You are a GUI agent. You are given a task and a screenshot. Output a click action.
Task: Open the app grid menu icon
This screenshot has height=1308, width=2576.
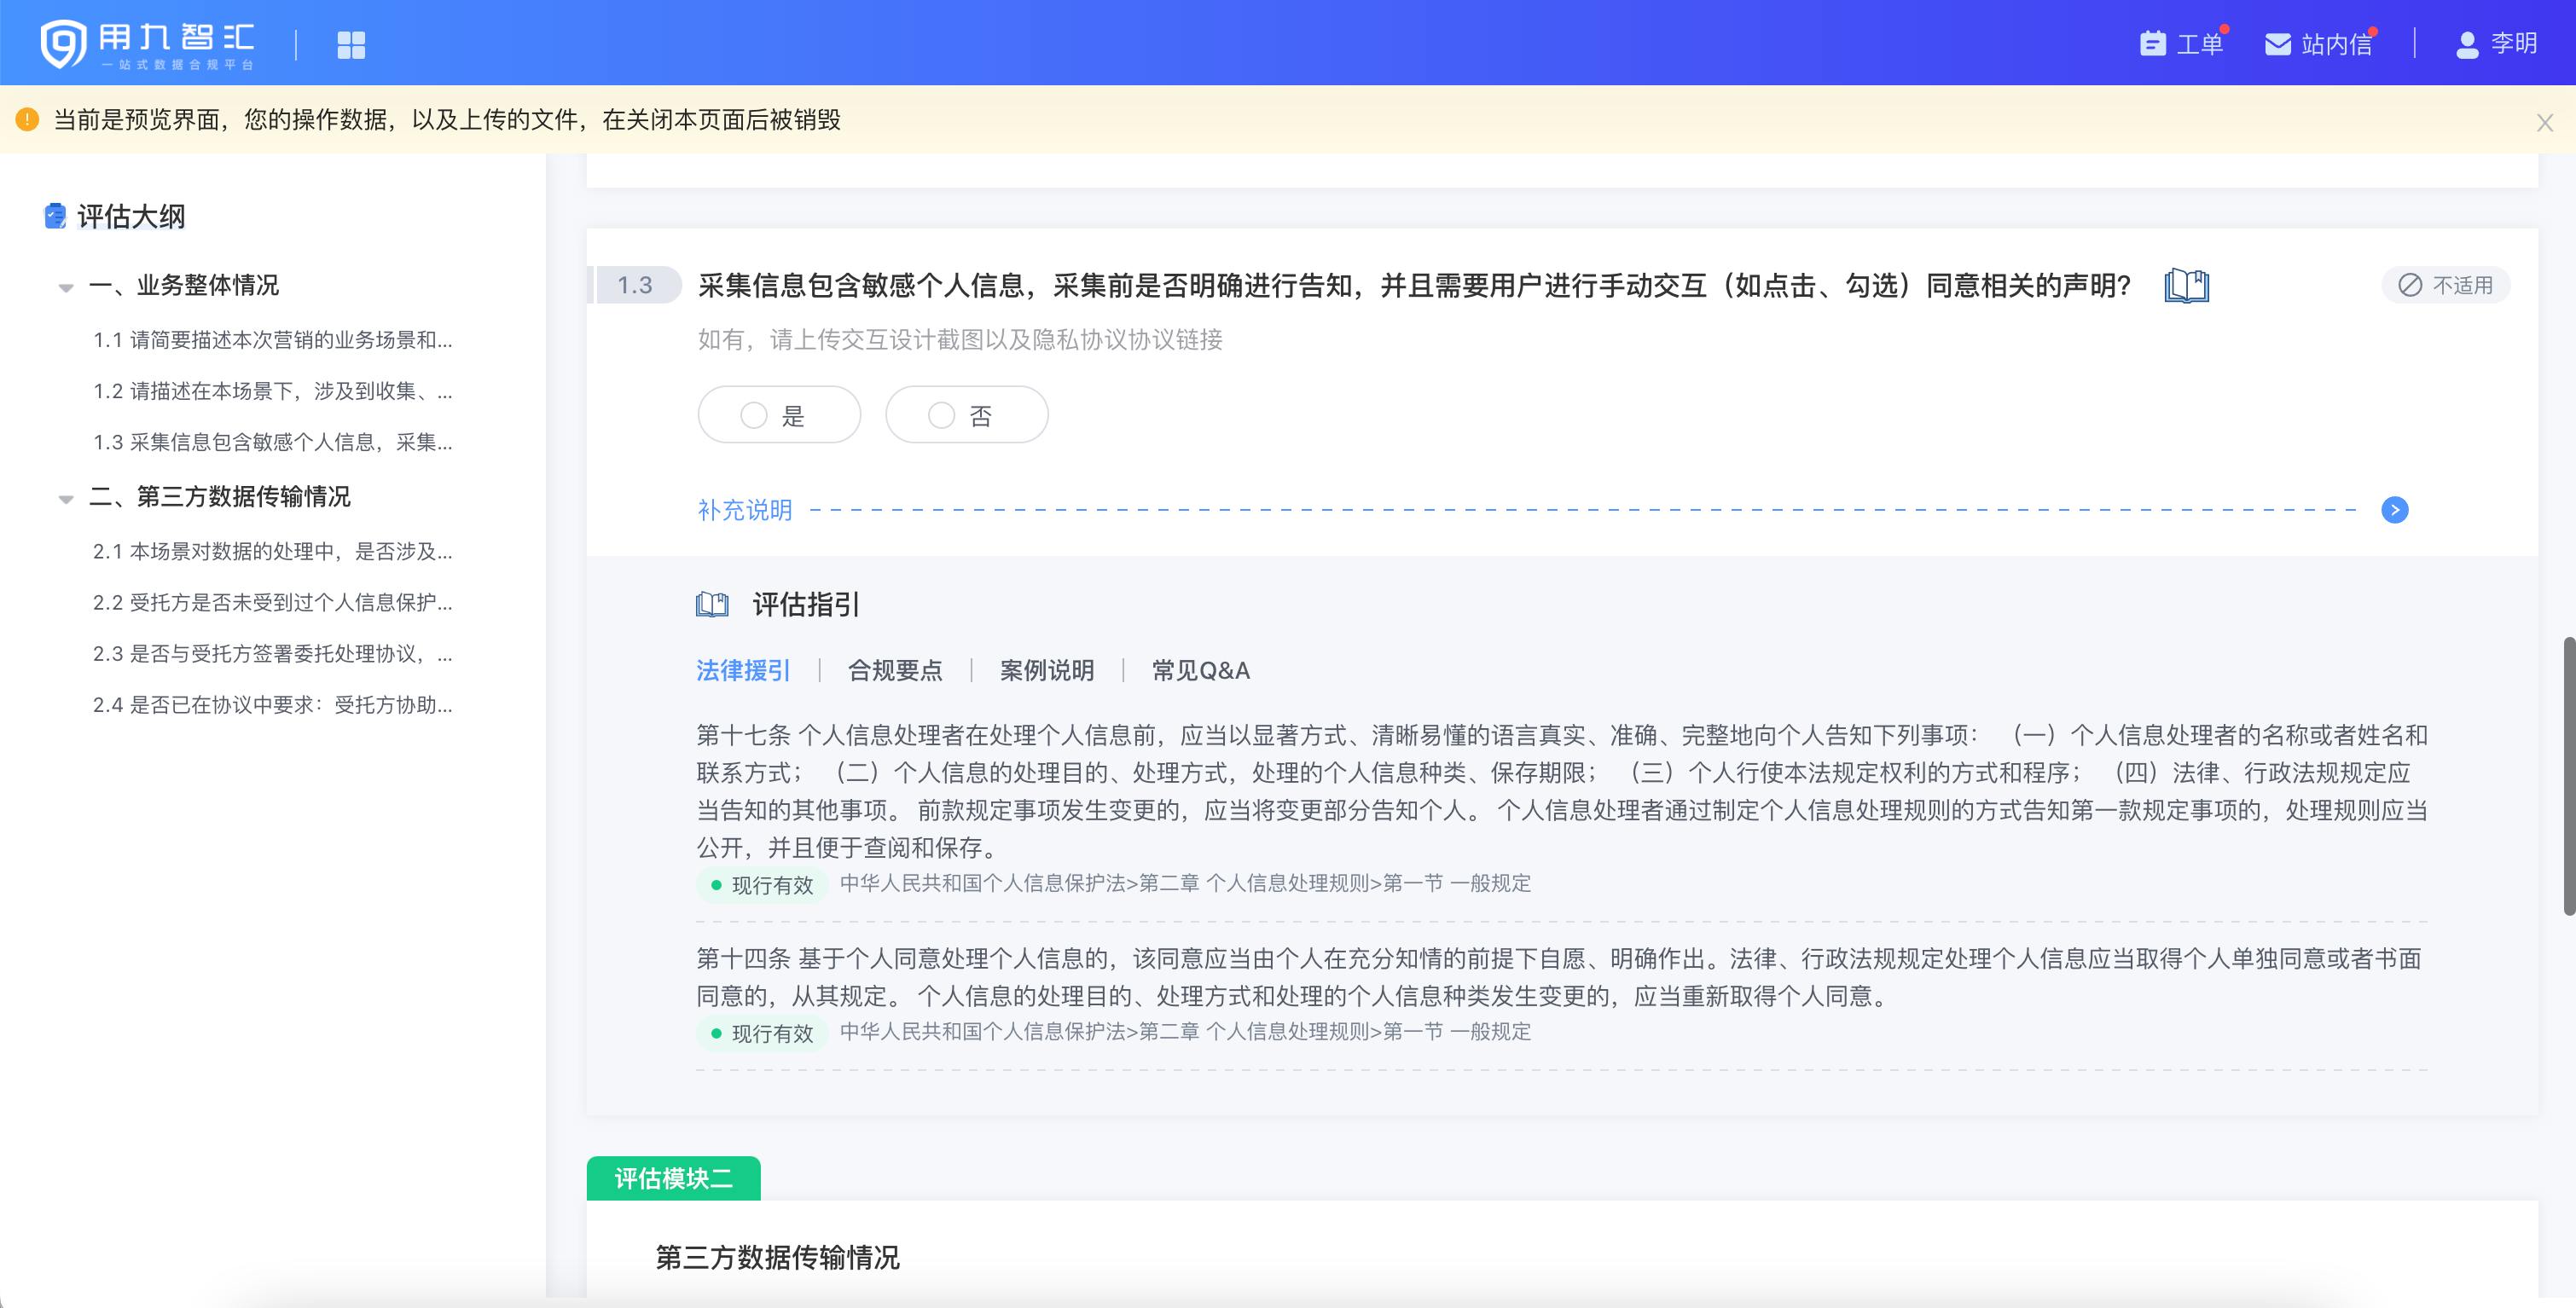(x=351, y=45)
